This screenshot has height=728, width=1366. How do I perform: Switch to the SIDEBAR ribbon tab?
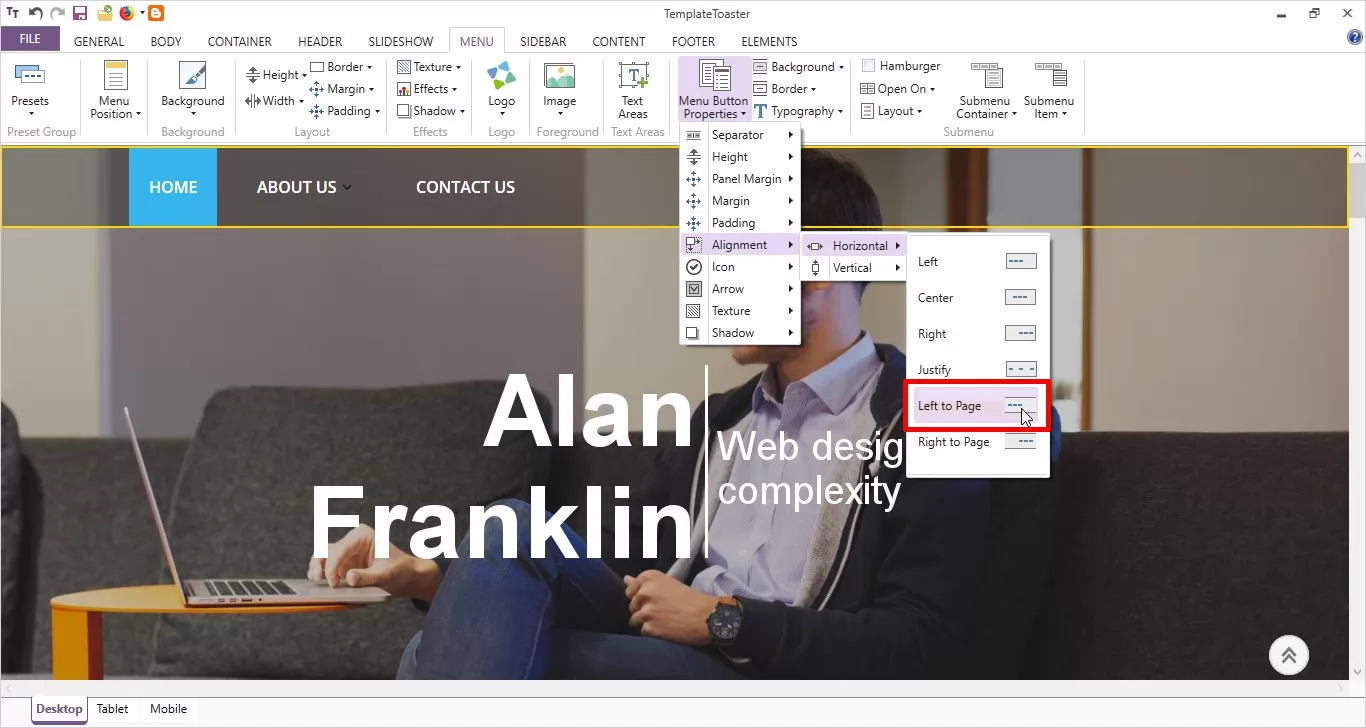[x=542, y=41]
